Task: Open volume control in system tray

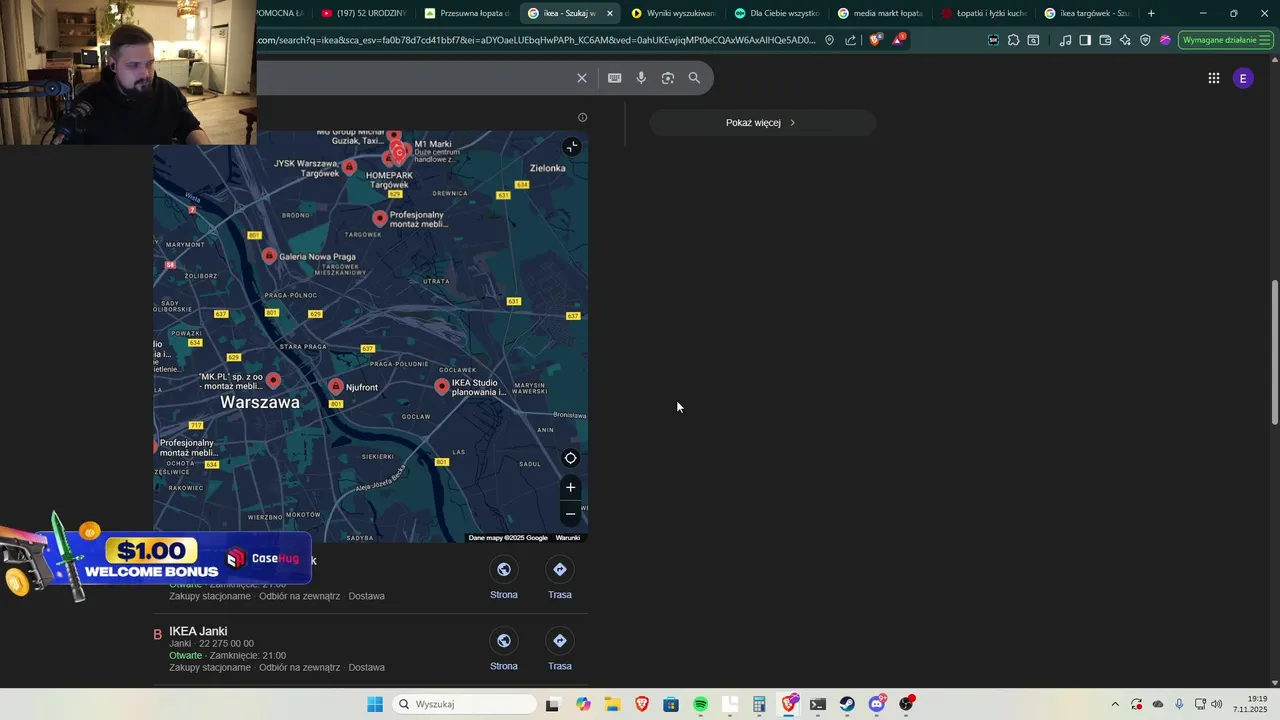Action: pos(1217,704)
